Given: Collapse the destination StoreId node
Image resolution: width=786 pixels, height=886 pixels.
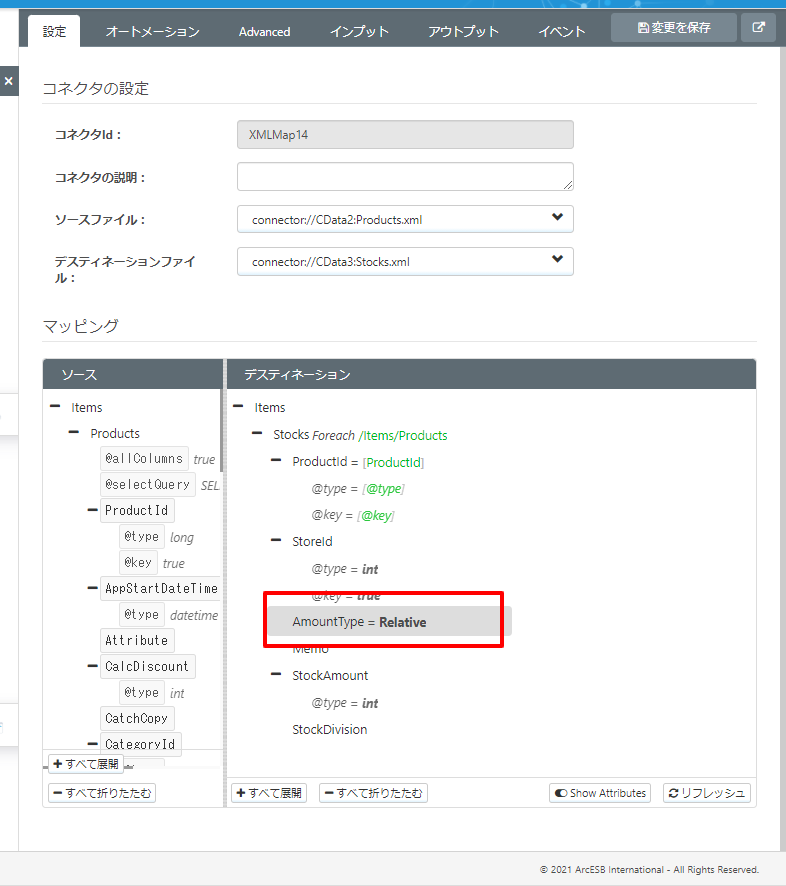Looking at the screenshot, I should click(276, 540).
